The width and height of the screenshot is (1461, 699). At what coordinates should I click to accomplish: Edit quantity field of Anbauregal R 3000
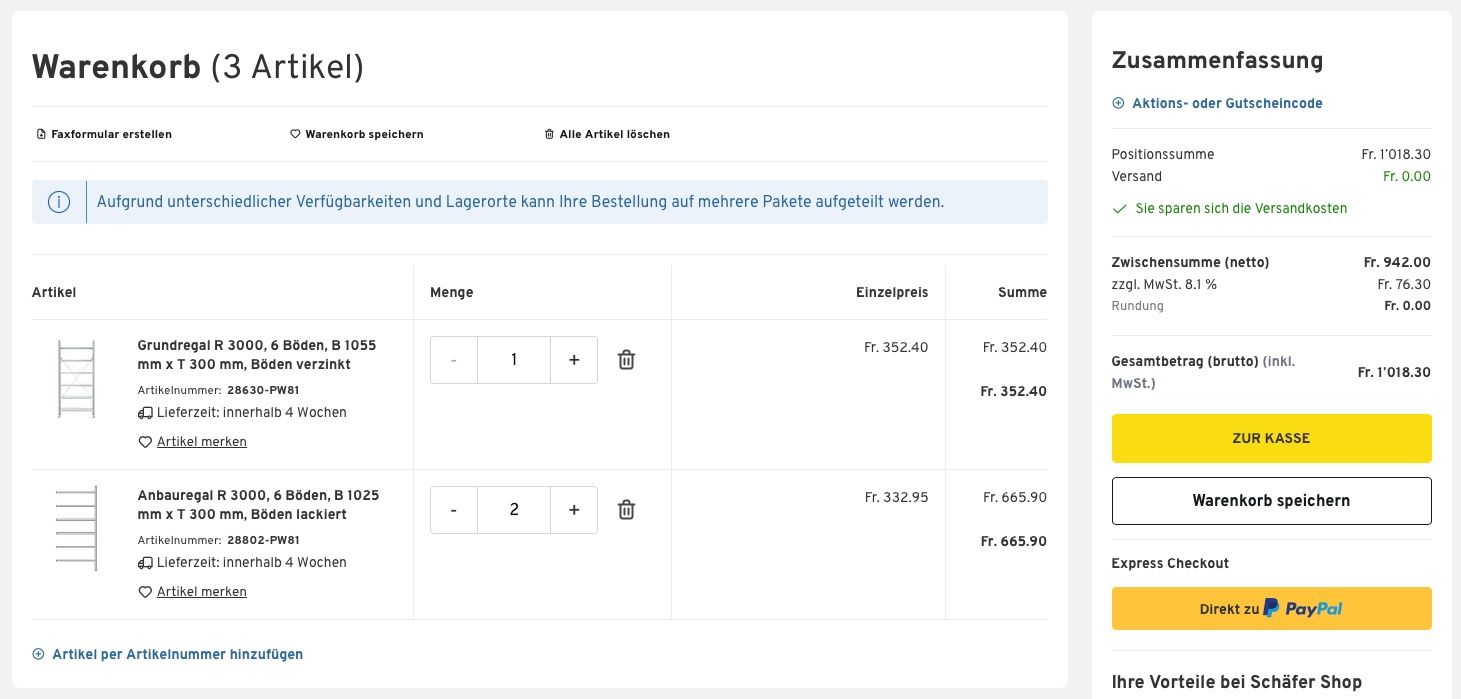[514, 510]
